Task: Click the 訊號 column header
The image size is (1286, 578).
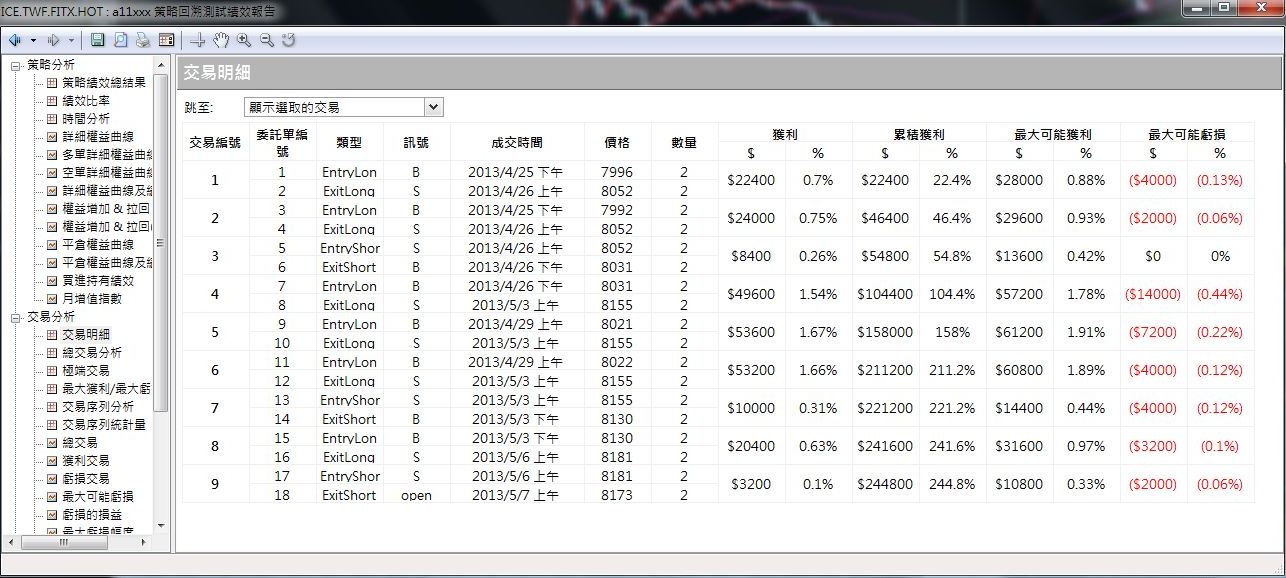Action: click(x=416, y=142)
